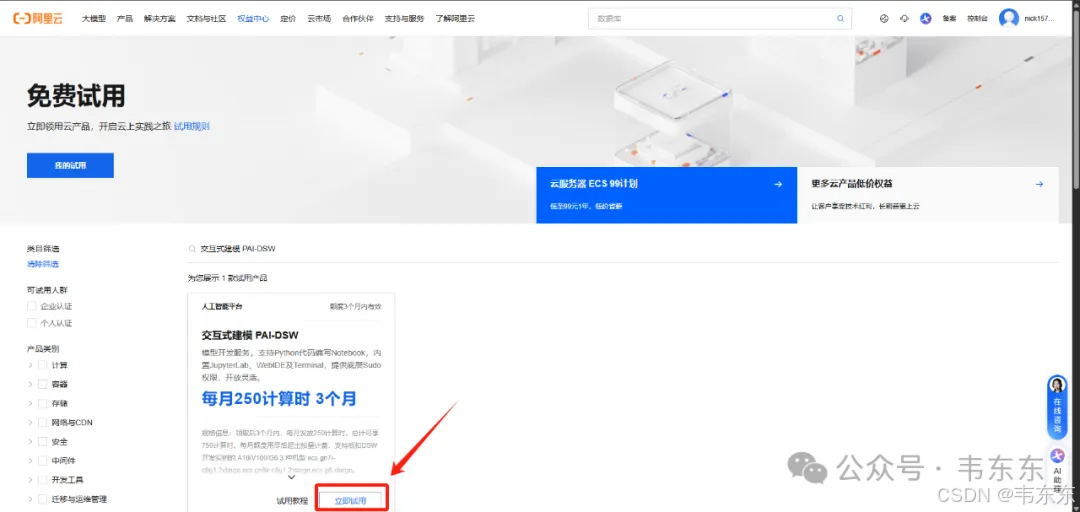The width and height of the screenshot is (1080, 512).
Task: Open the 试用教程 link
Action: coord(293,501)
